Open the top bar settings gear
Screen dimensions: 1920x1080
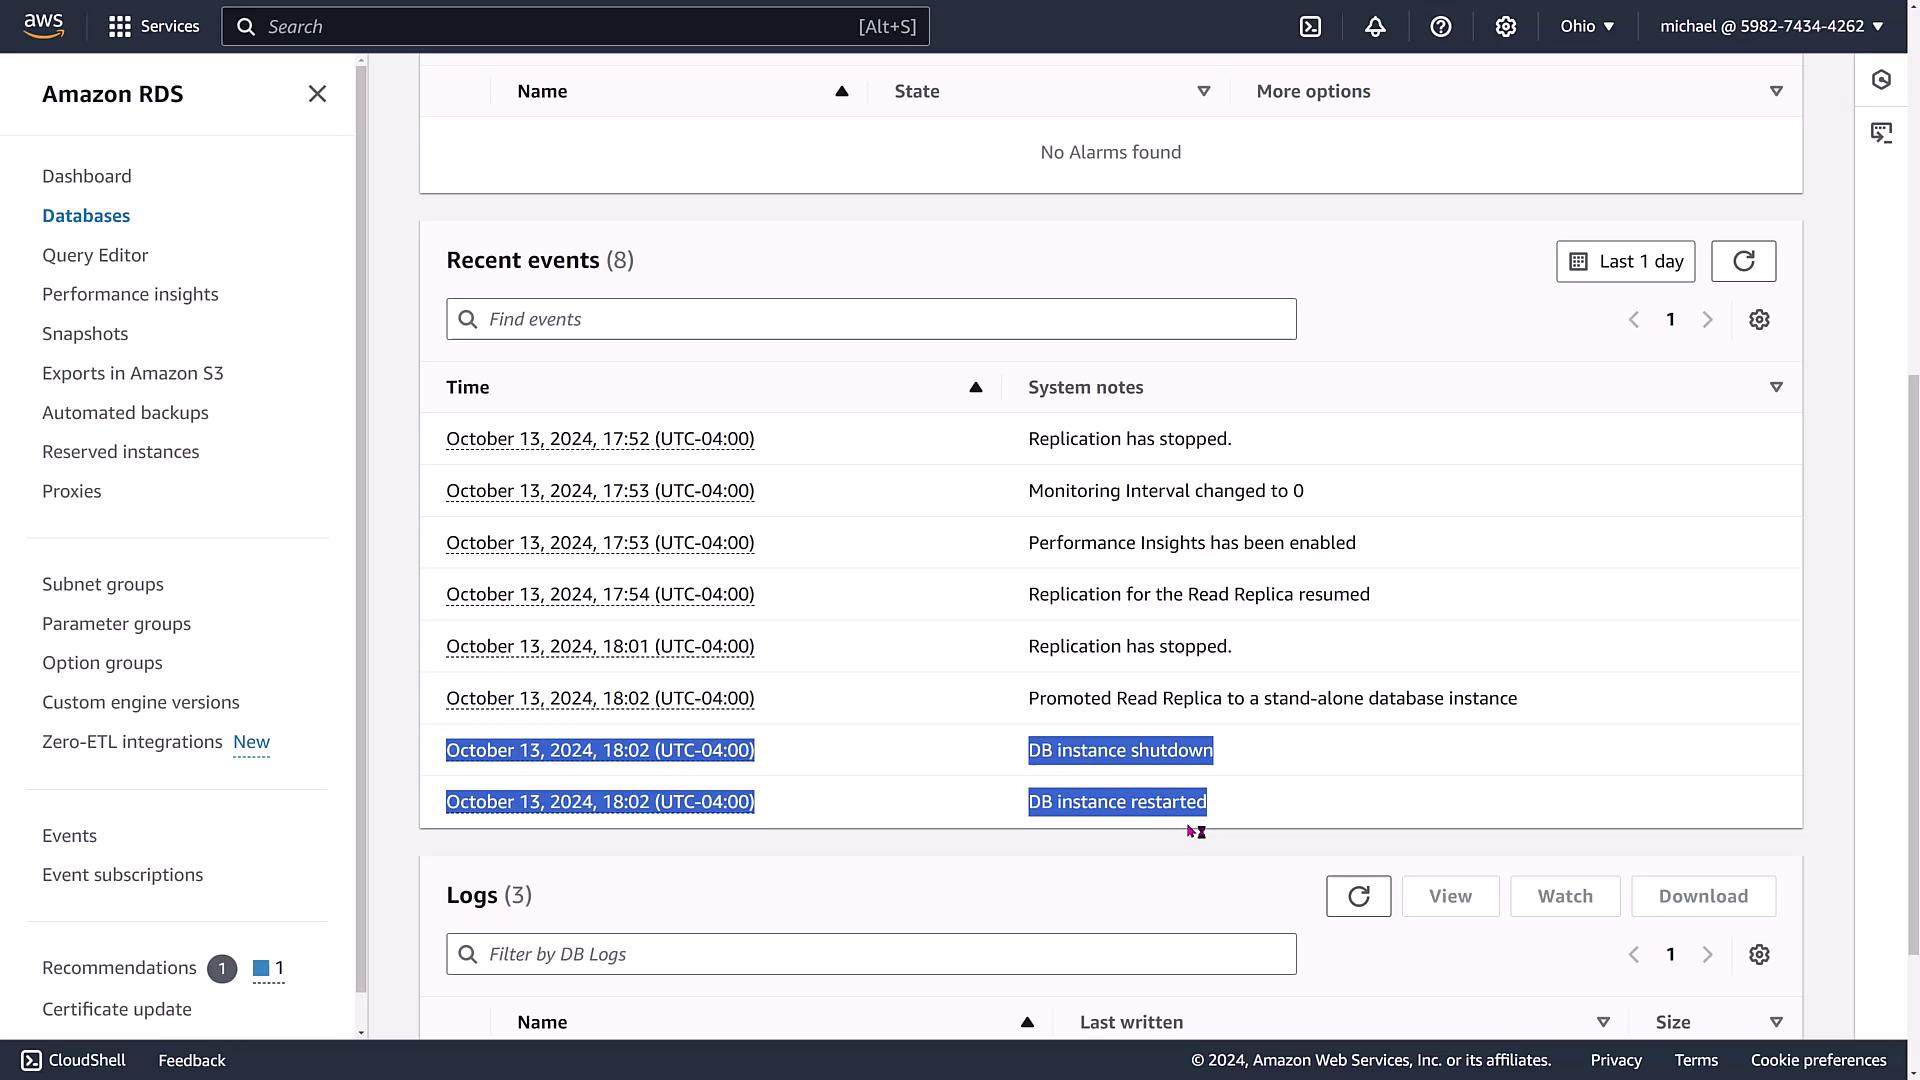pos(1505,27)
